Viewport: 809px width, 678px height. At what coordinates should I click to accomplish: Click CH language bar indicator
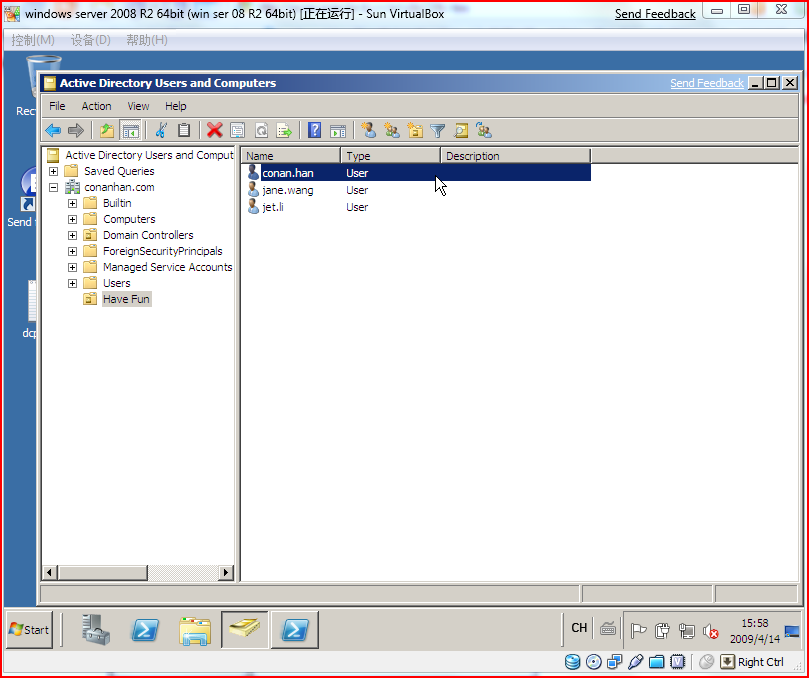pos(579,628)
